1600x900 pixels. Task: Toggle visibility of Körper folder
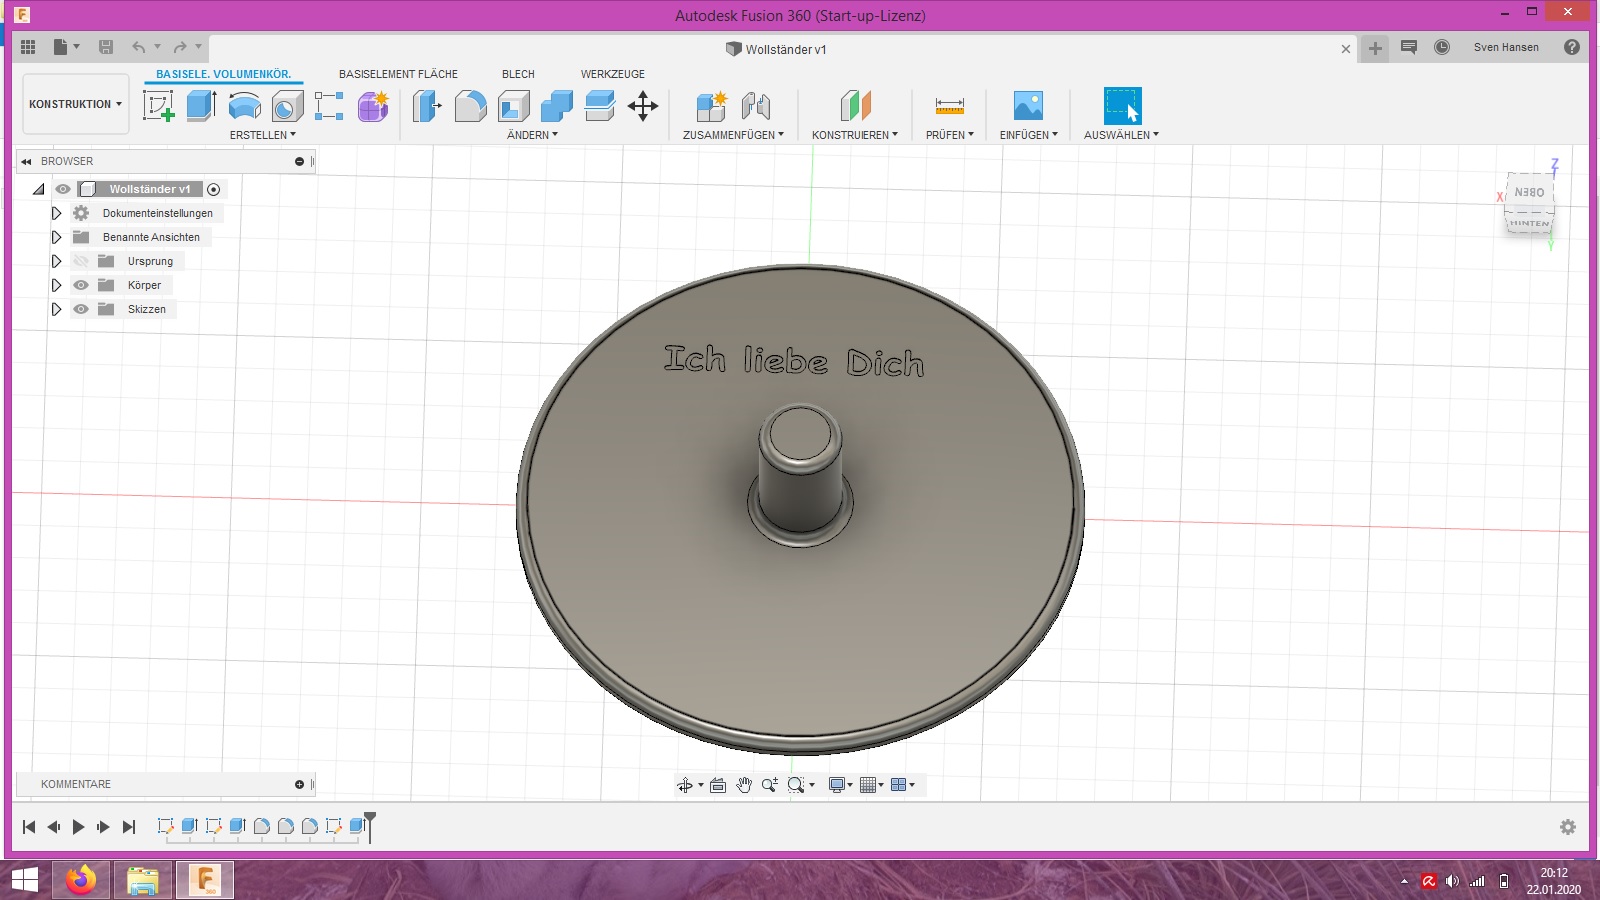[81, 285]
